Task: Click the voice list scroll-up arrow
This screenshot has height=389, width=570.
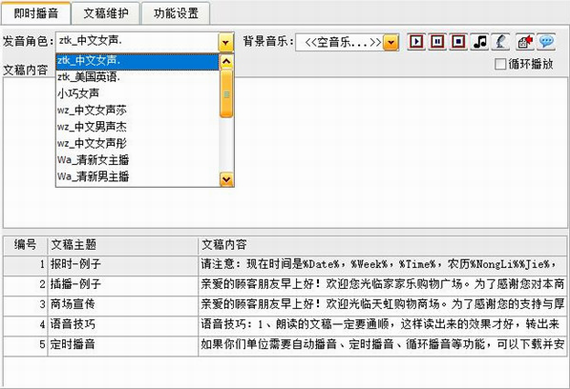Action: [x=226, y=61]
